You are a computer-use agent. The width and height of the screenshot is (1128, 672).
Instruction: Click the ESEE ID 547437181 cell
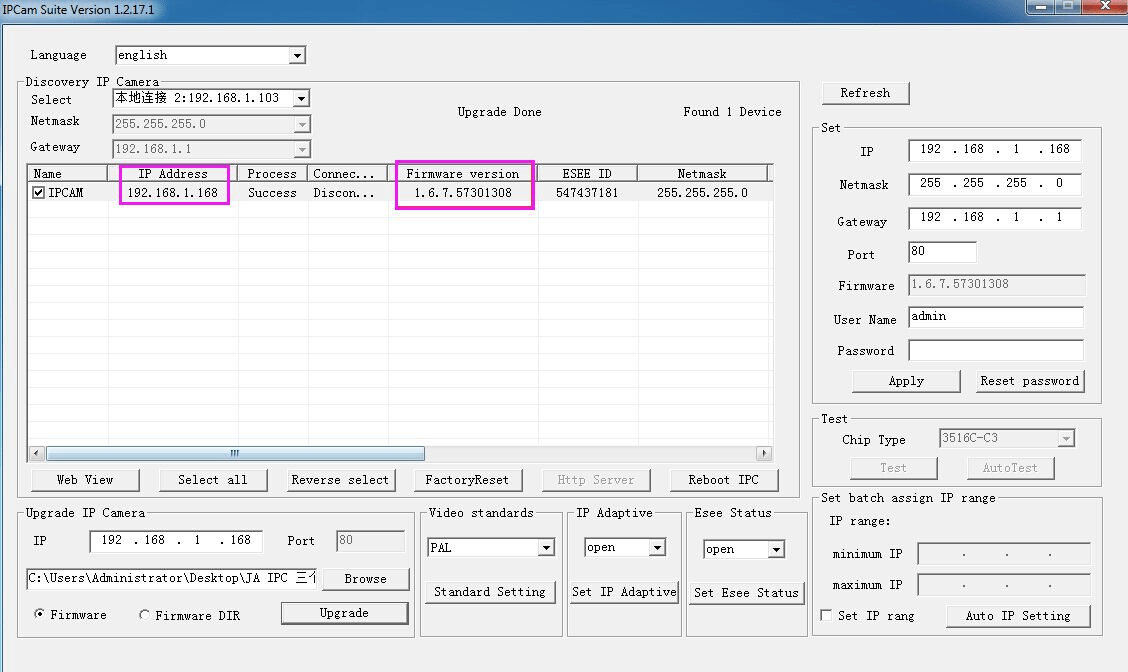click(587, 193)
